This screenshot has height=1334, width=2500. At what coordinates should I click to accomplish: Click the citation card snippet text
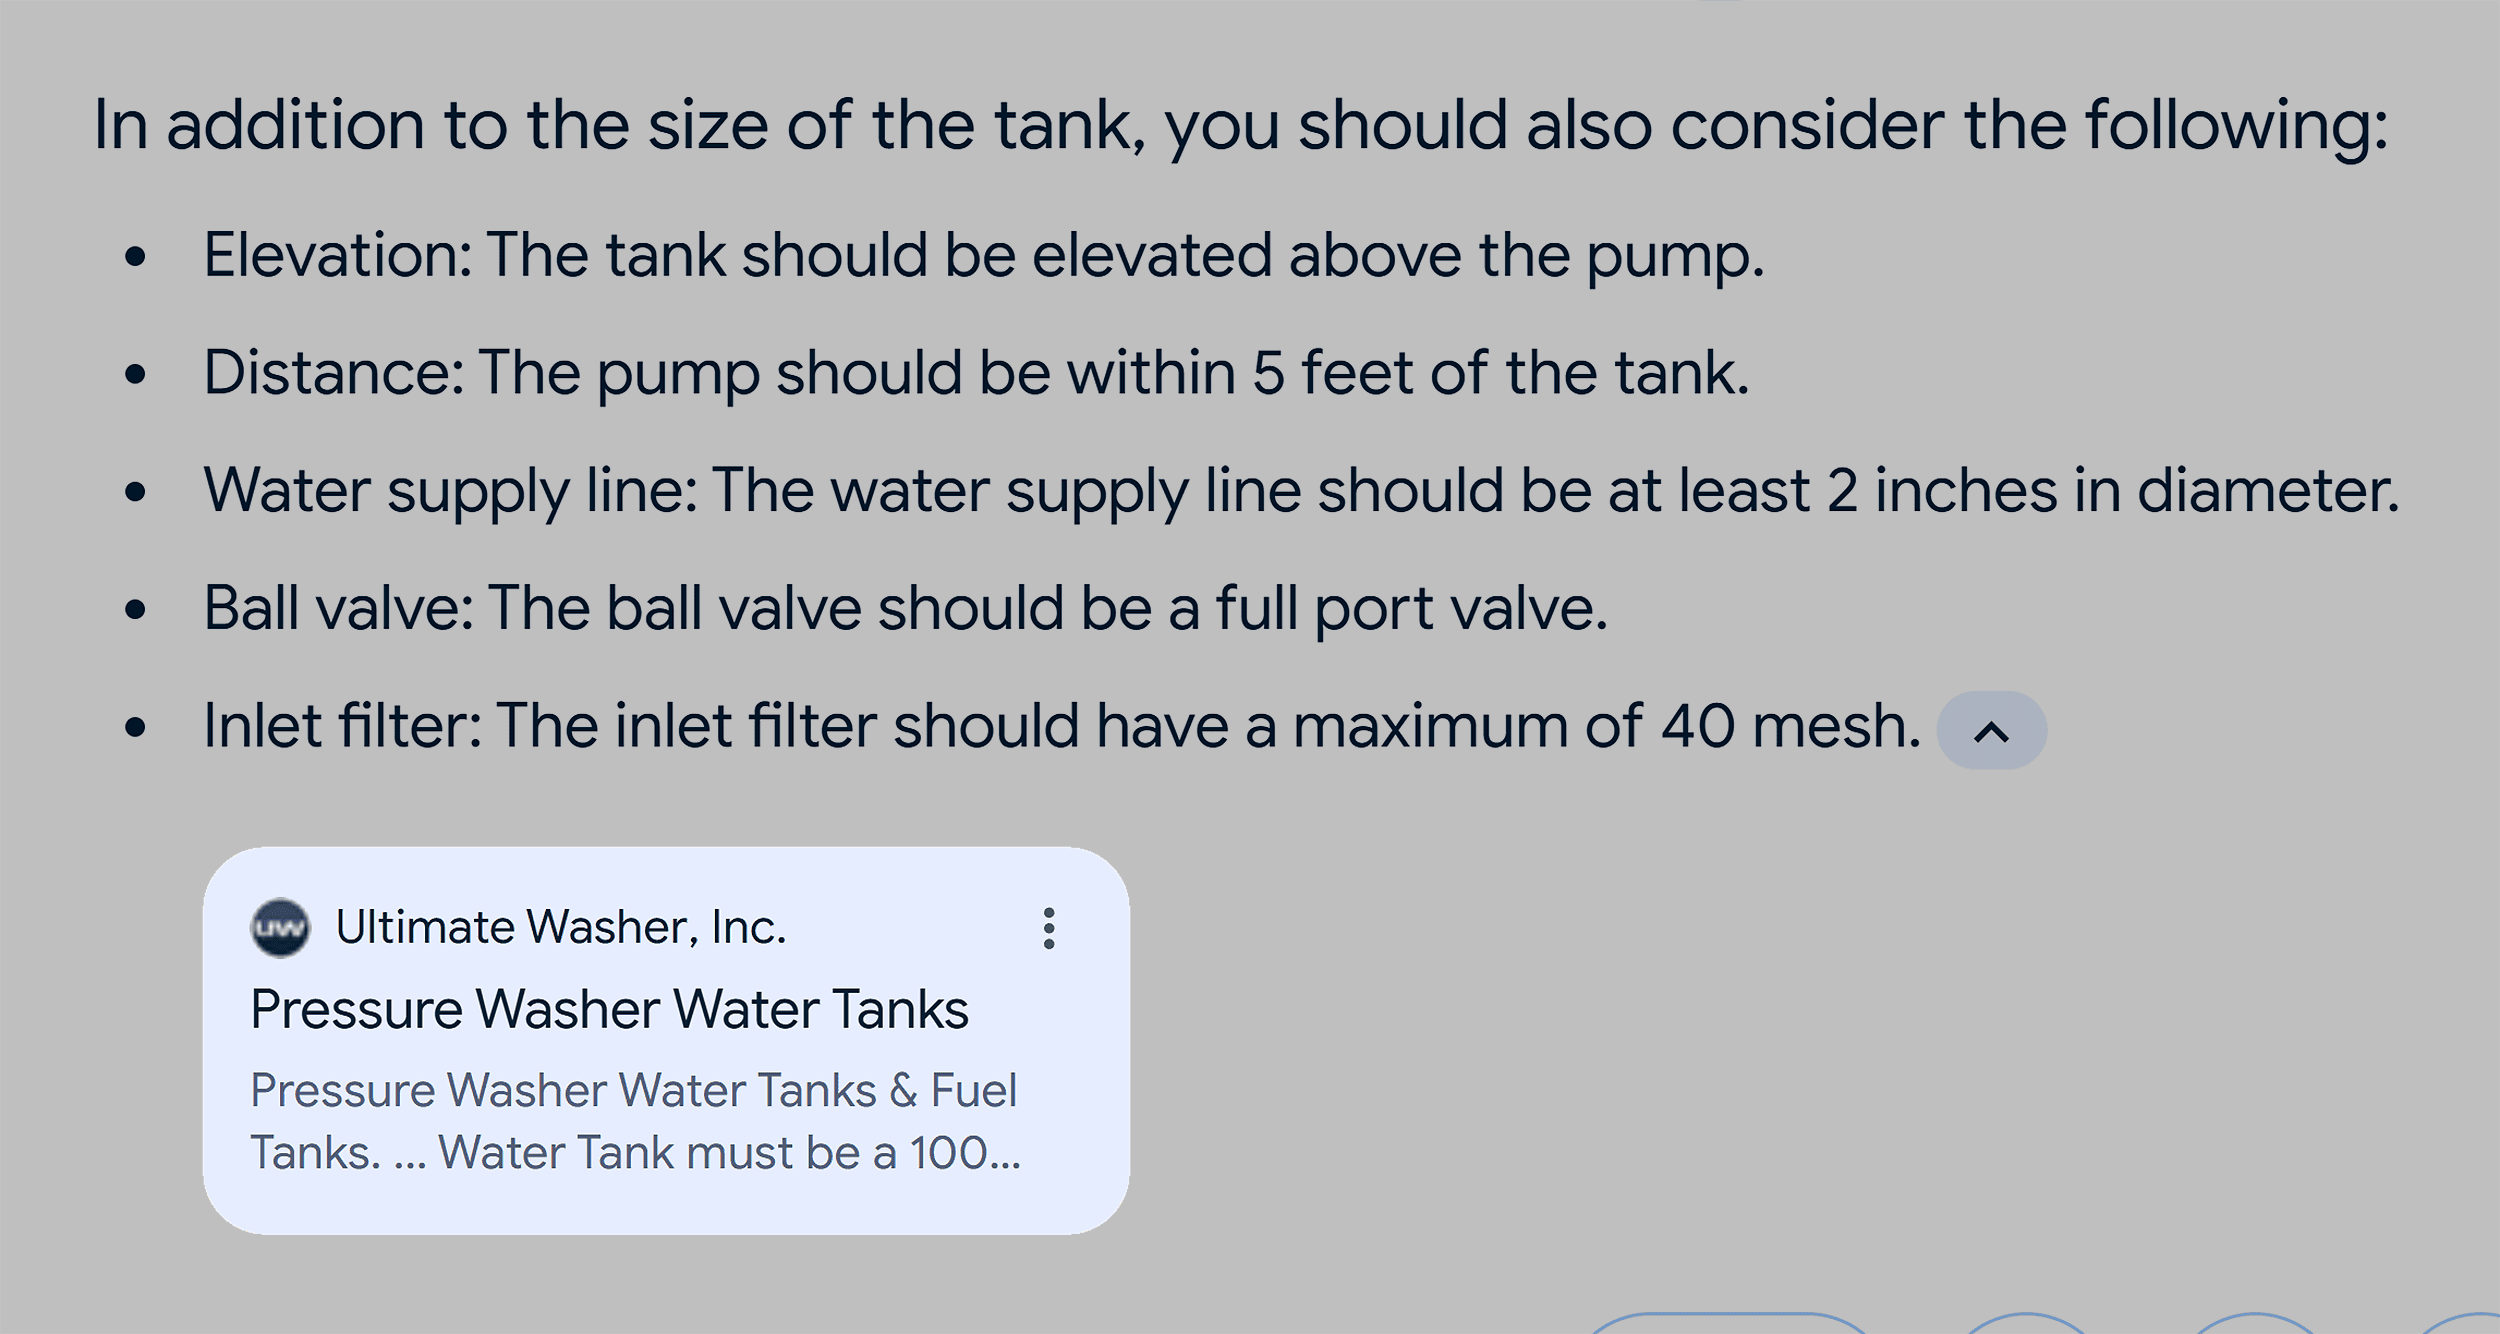click(634, 1120)
